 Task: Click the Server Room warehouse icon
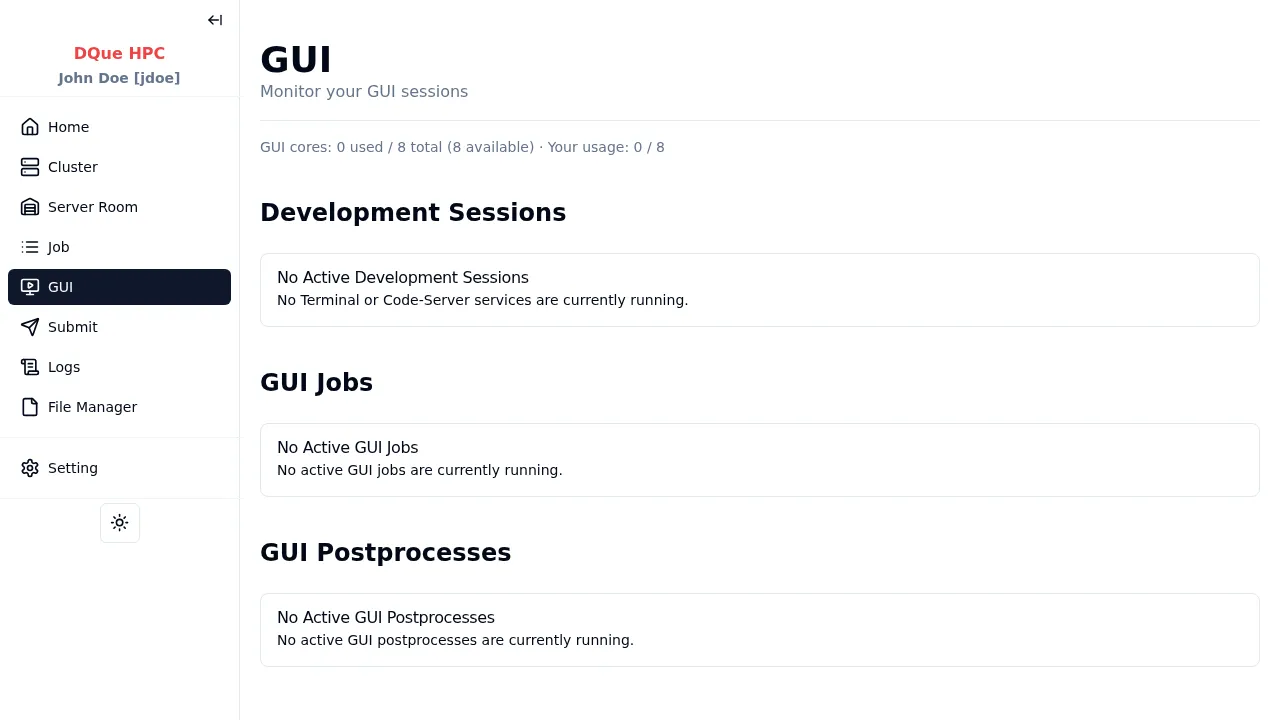pos(30,207)
